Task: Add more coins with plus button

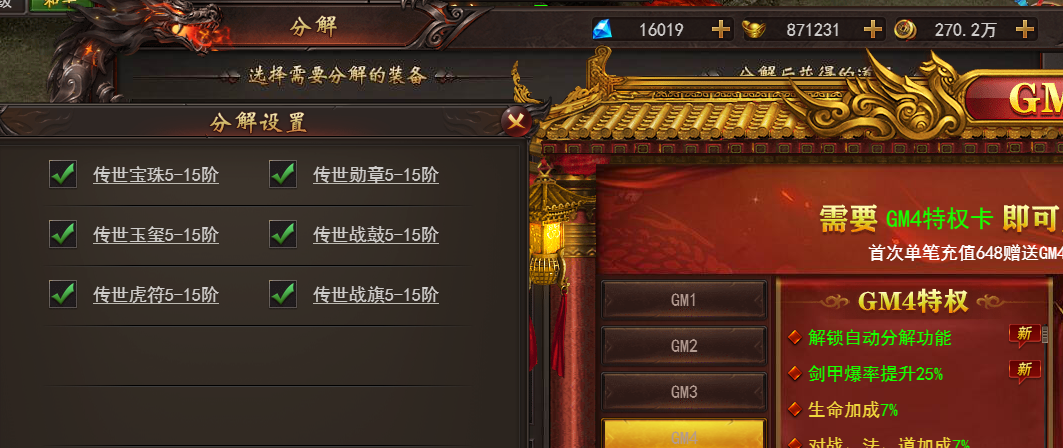Action: [x=1024, y=29]
